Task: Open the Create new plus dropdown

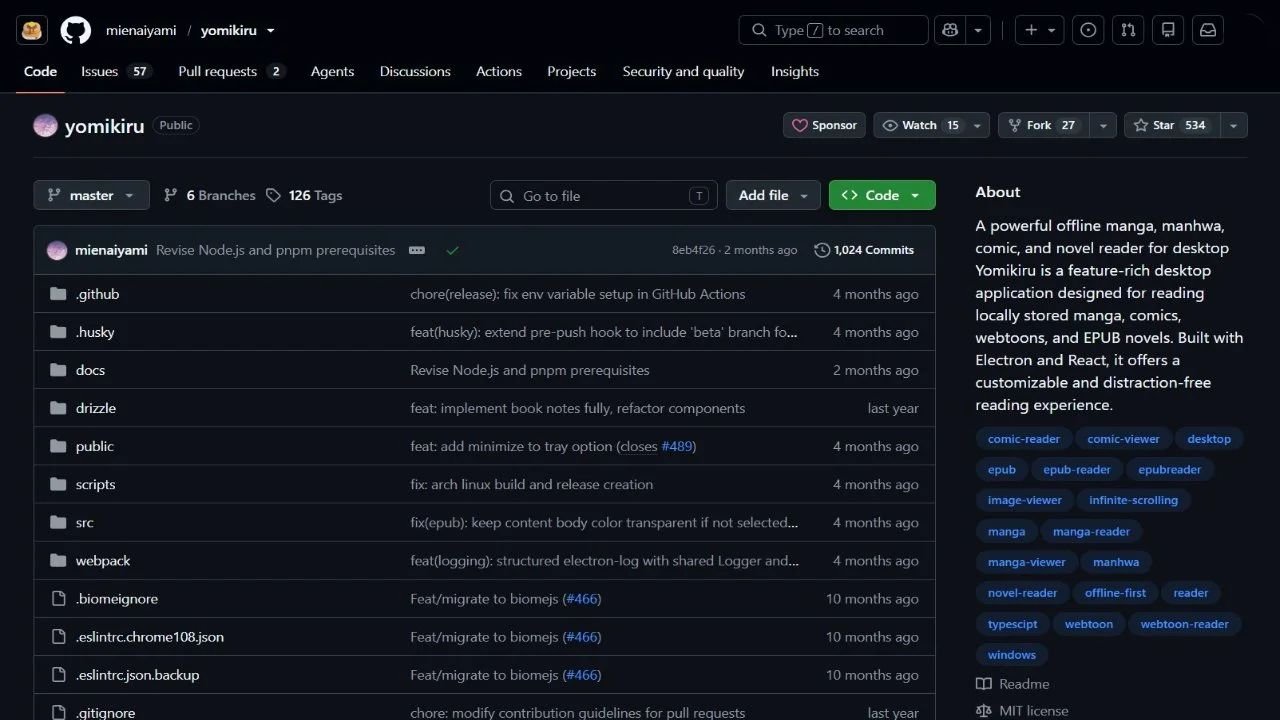Action: coord(1040,30)
